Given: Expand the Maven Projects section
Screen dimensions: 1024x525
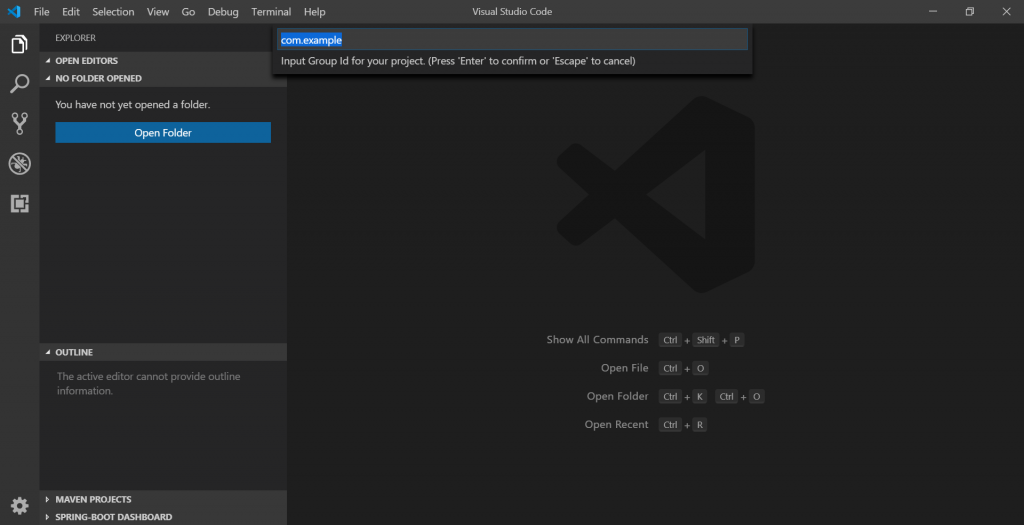Looking at the screenshot, I should click(163, 500).
